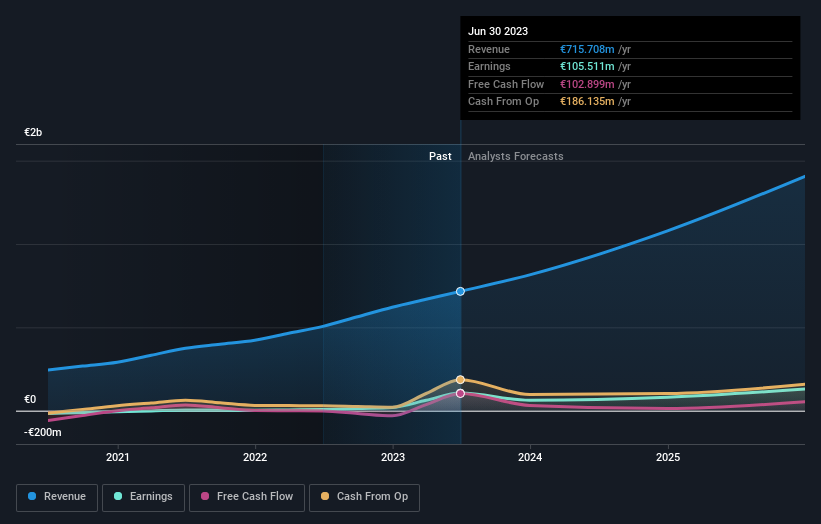This screenshot has height=524, width=821.
Task: Select the orange Cash From Op data point
Action: click(x=460, y=380)
